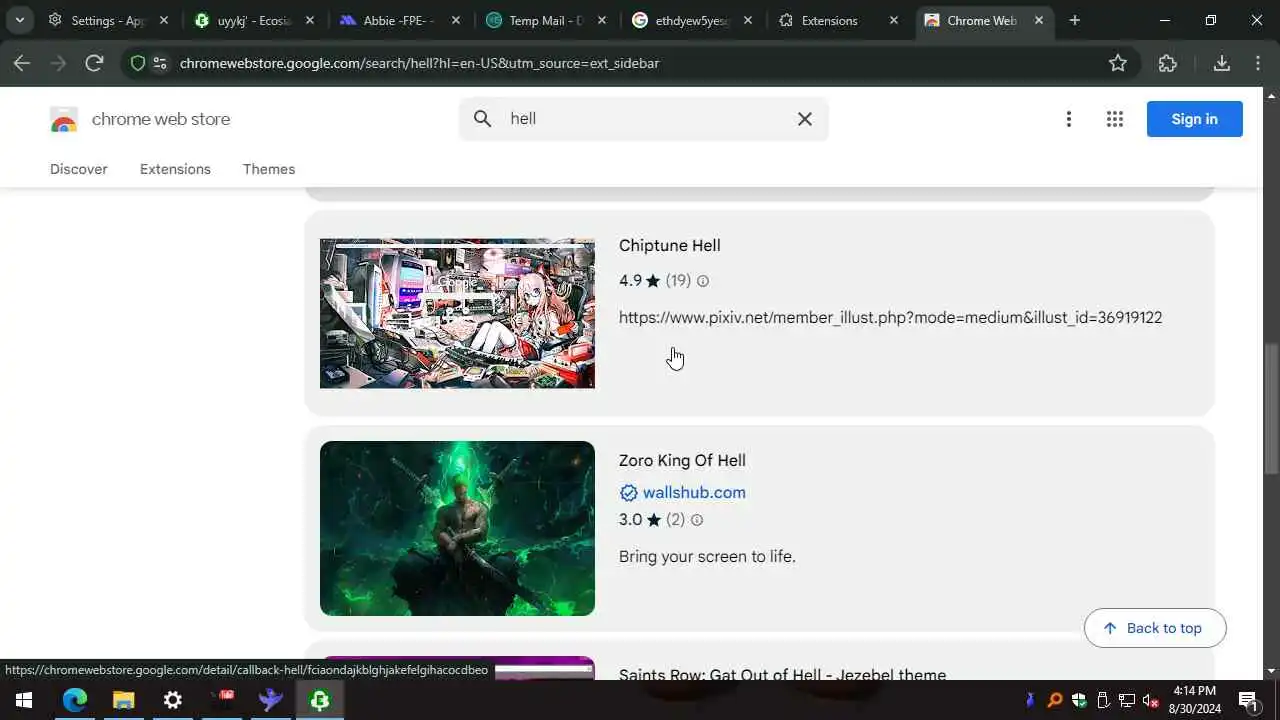Open the Chiptune Hell title link
The width and height of the screenshot is (1280, 720).
coord(670,246)
